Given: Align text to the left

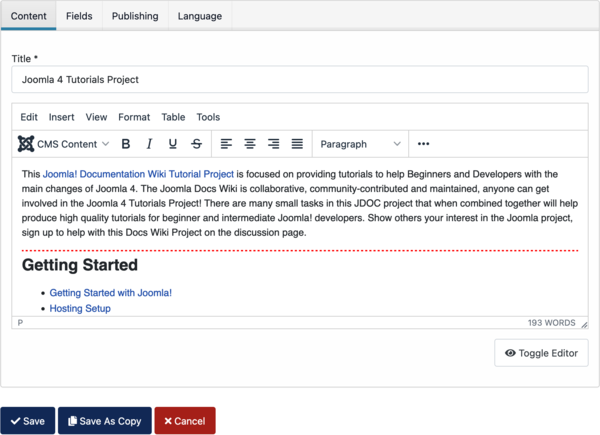Looking at the screenshot, I should [226, 144].
